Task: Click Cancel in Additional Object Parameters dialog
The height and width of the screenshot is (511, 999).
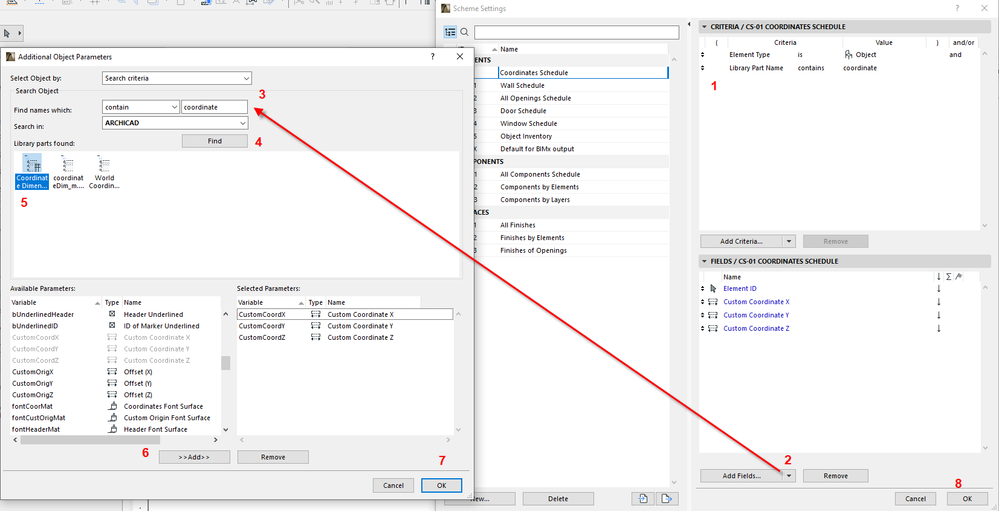Action: [394, 486]
